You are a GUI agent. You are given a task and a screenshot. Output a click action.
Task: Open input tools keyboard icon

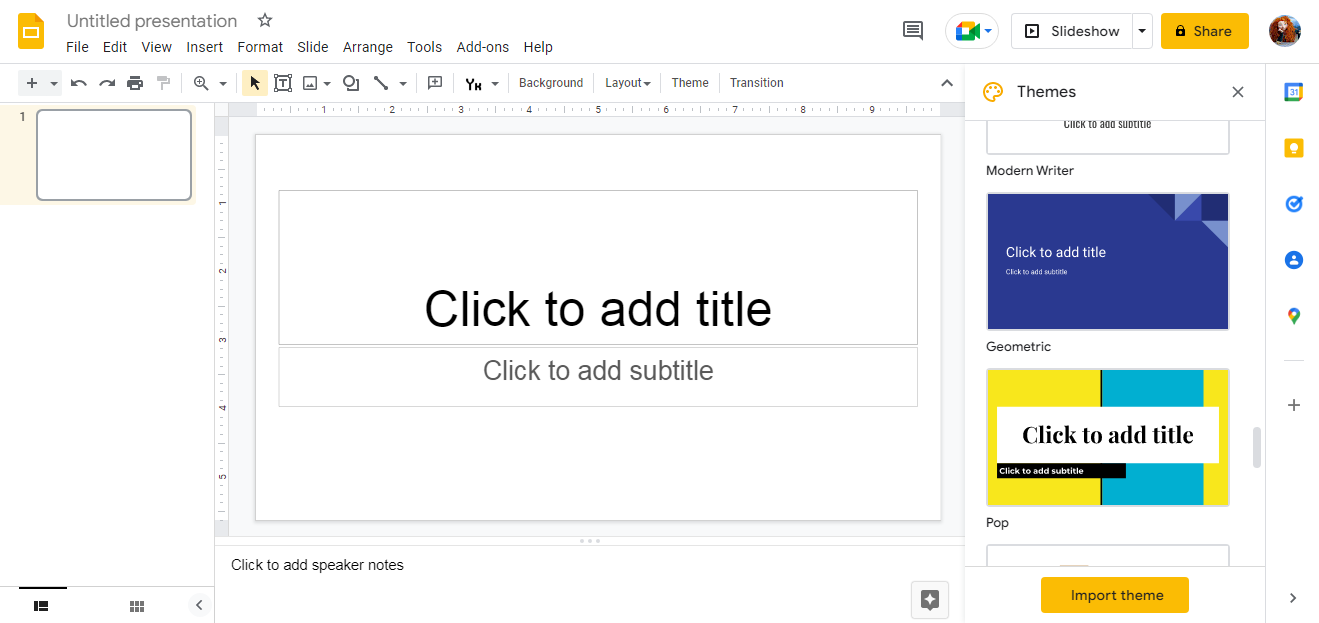[474, 84]
